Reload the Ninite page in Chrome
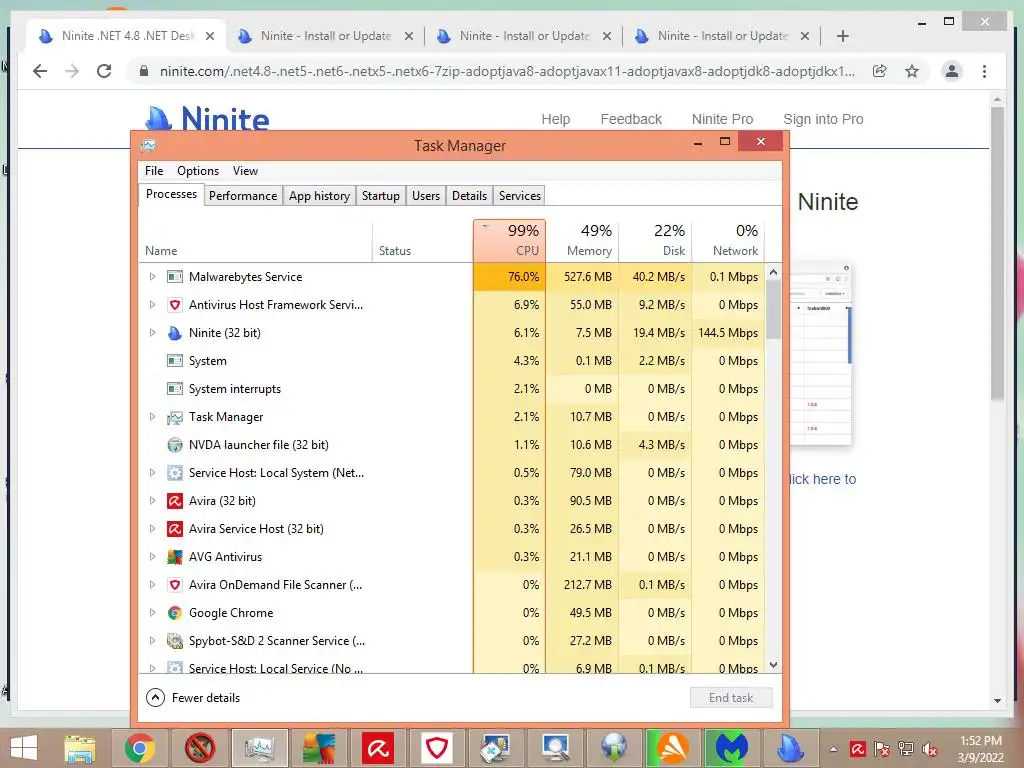This screenshot has height=768, width=1024. coord(104,71)
